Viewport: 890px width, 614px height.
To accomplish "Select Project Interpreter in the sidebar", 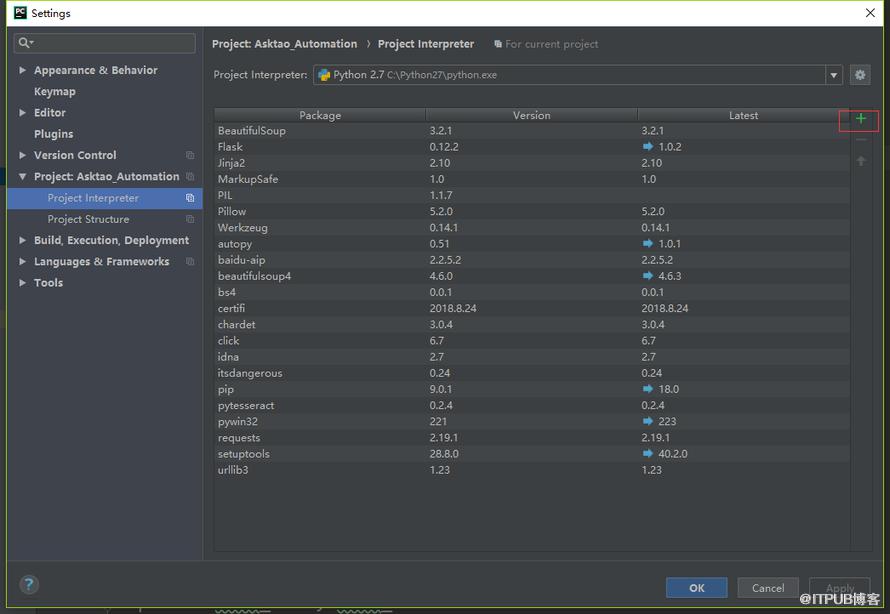I will coord(105,198).
